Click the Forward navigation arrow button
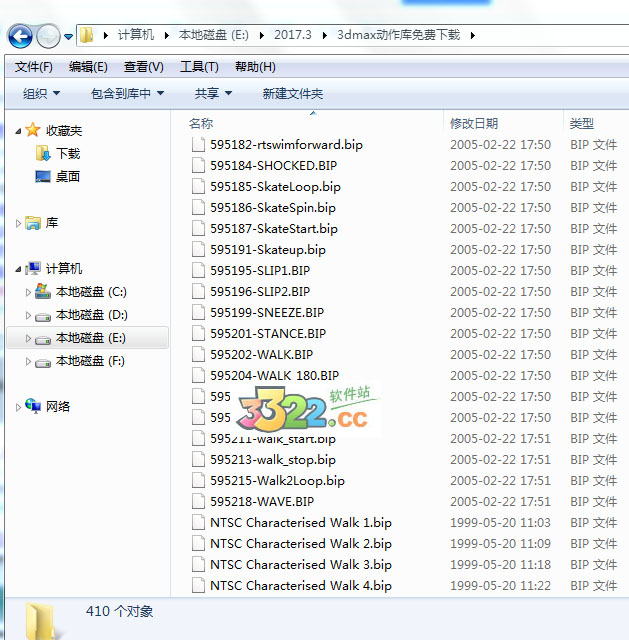 click(x=48, y=36)
